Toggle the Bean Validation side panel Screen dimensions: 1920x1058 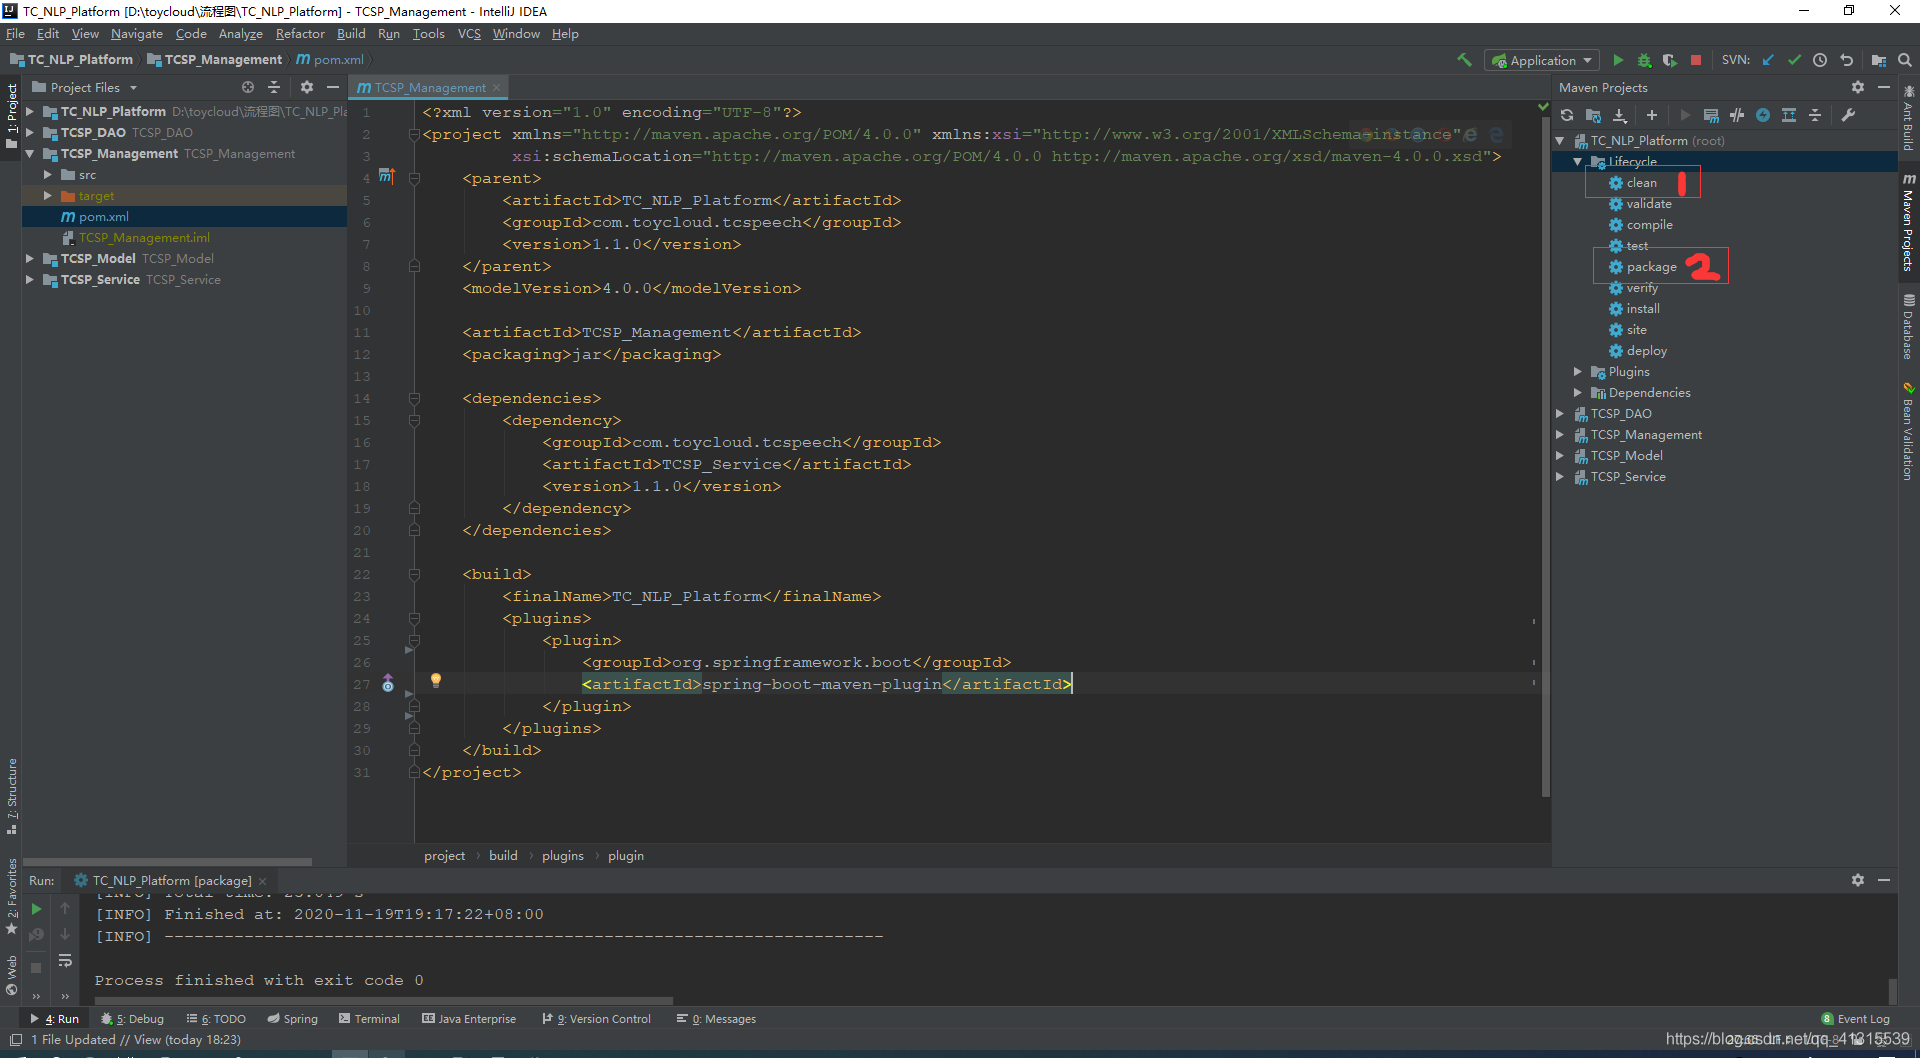coord(1908,431)
